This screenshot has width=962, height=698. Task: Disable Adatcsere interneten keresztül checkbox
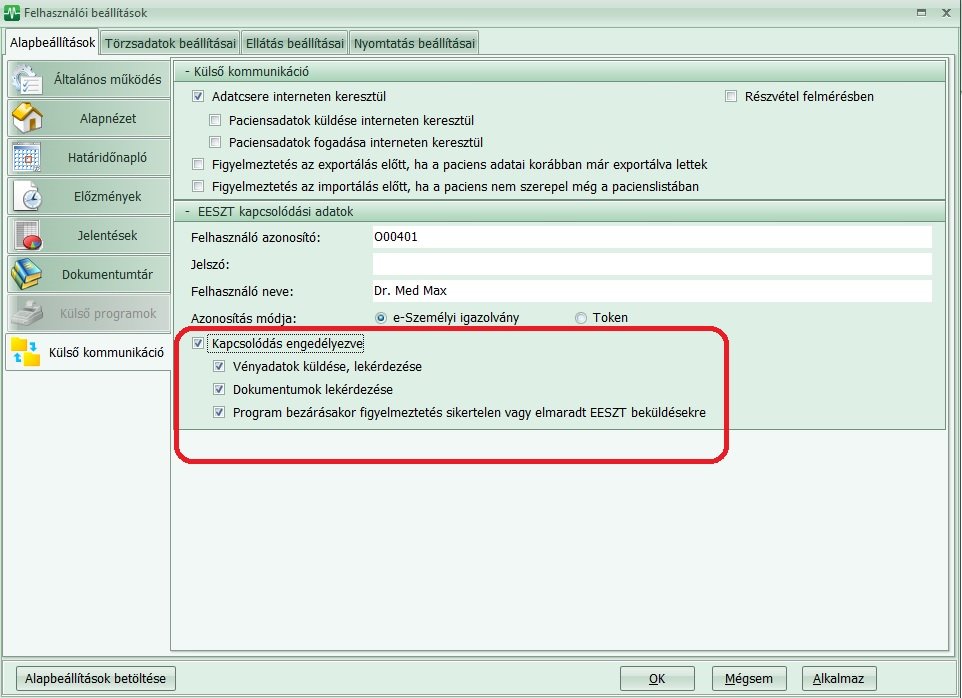(x=197, y=97)
